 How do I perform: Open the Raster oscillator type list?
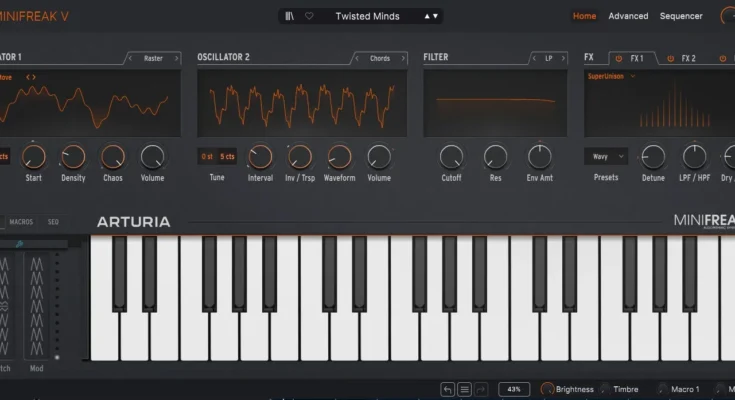153,58
